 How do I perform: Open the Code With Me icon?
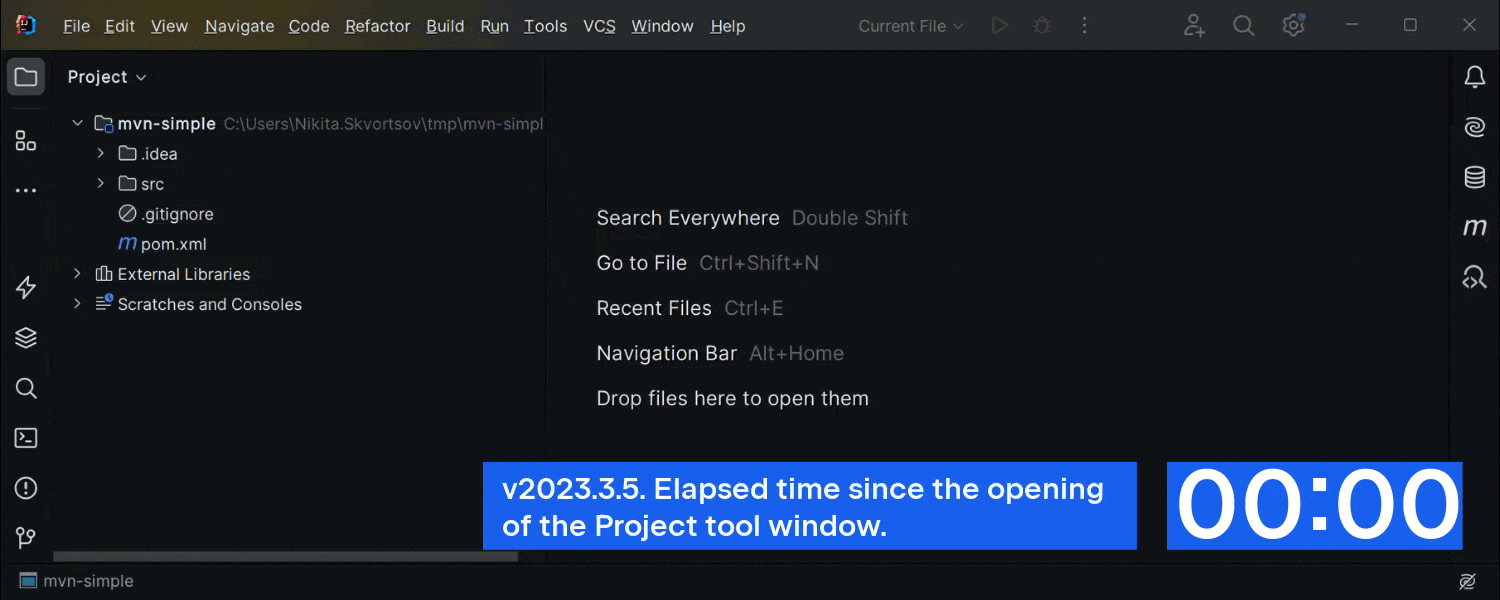tap(1194, 26)
